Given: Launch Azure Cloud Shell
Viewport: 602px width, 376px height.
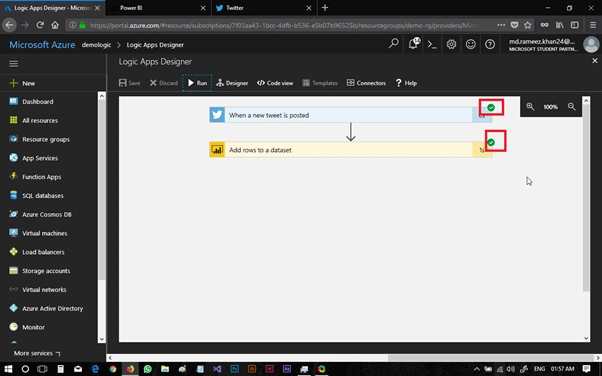Looking at the screenshot, I should 432,44.
